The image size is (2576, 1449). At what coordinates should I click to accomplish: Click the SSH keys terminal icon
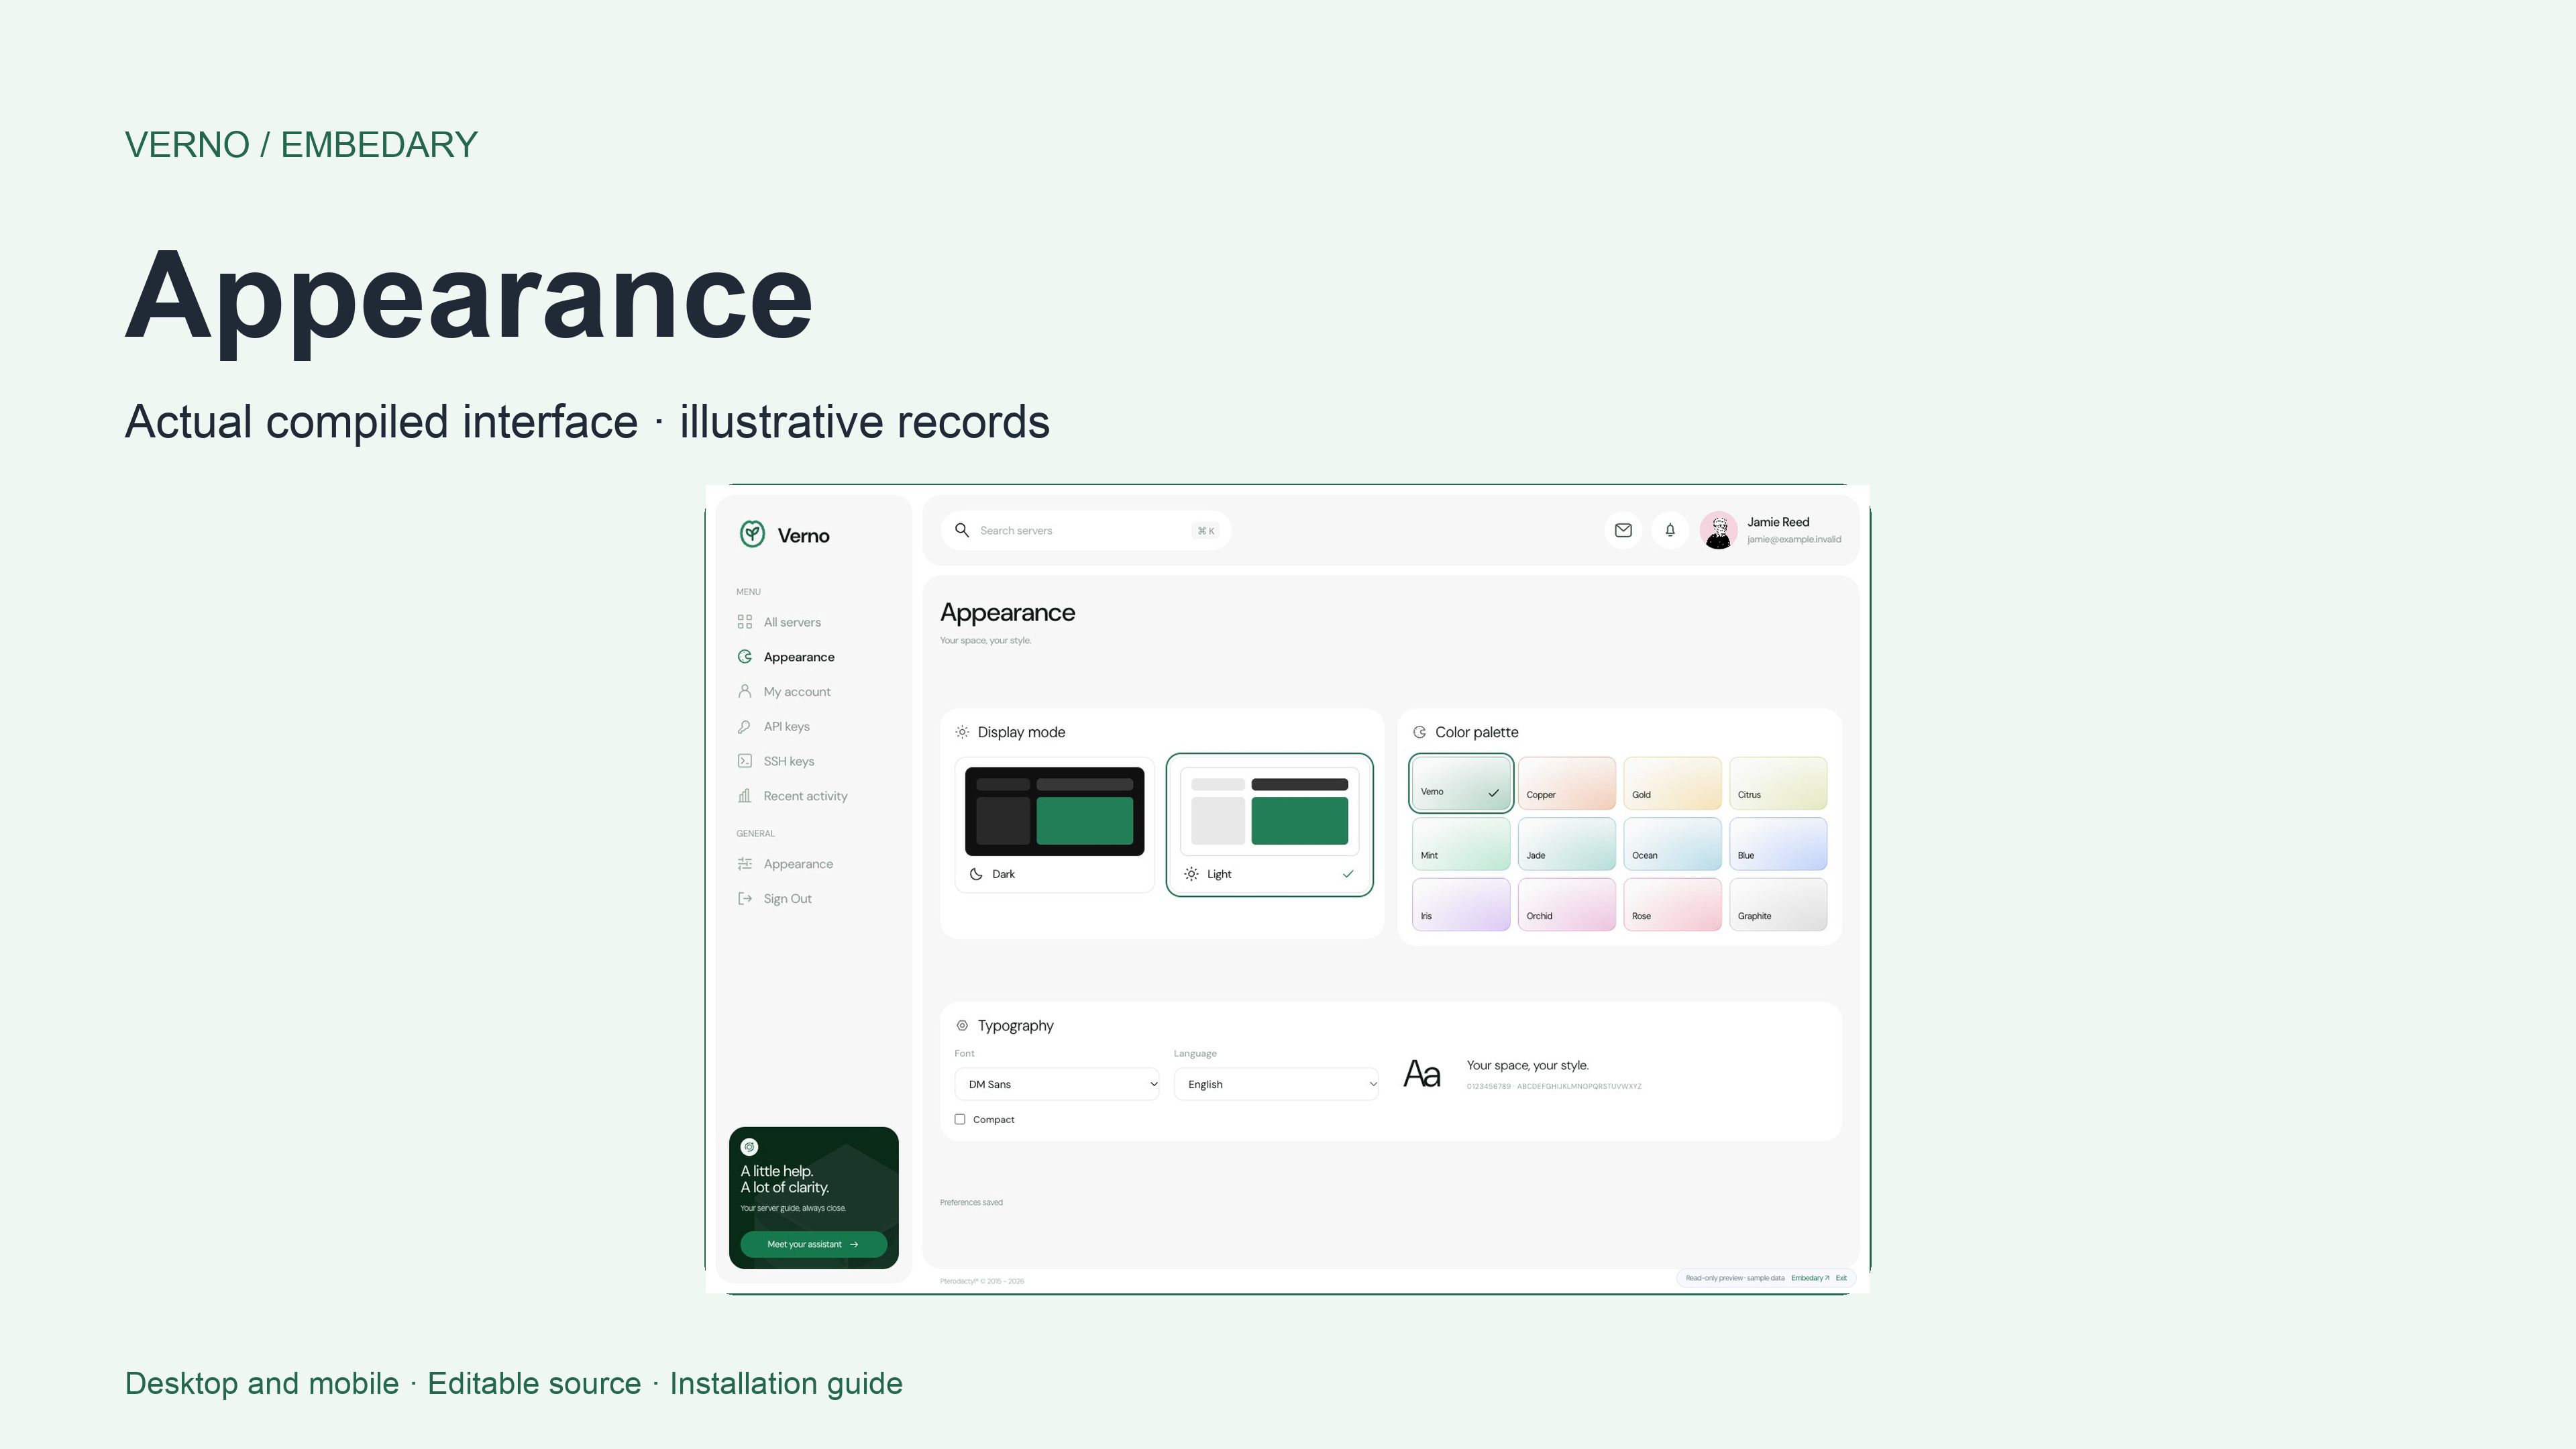pyautogui.click(x=745, y=761)
